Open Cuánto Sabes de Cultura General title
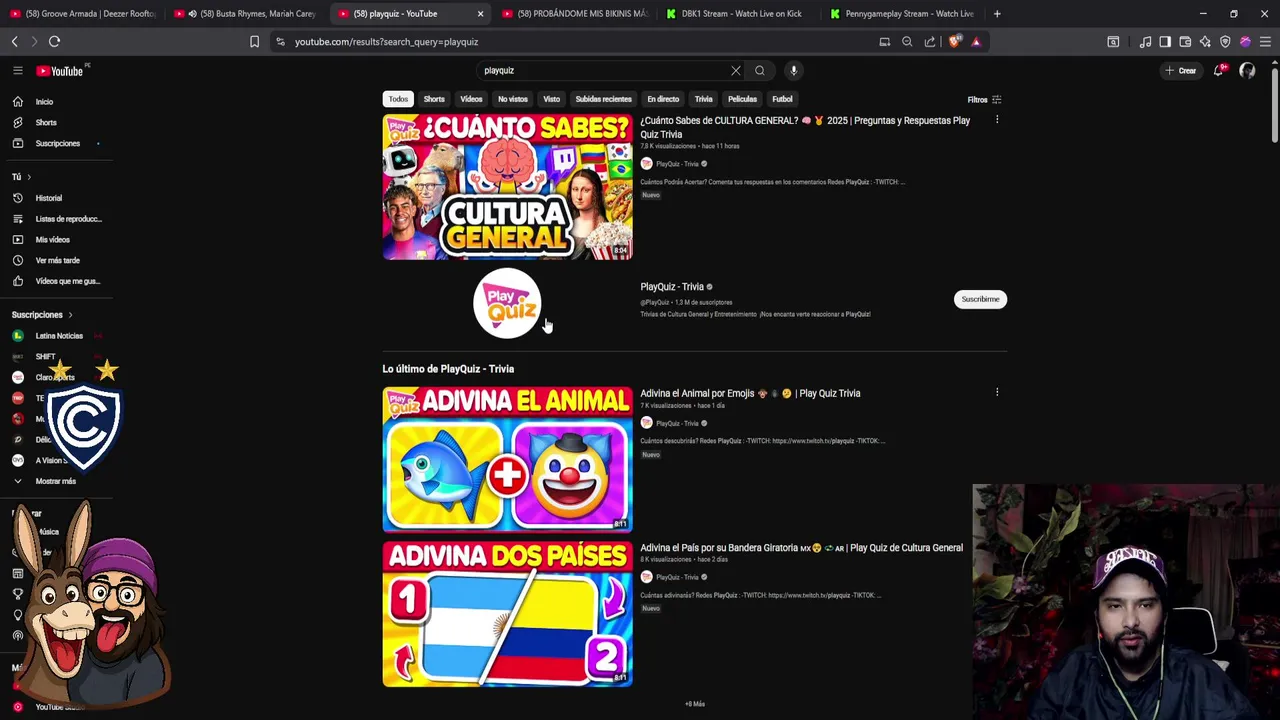 click(805, 127)
